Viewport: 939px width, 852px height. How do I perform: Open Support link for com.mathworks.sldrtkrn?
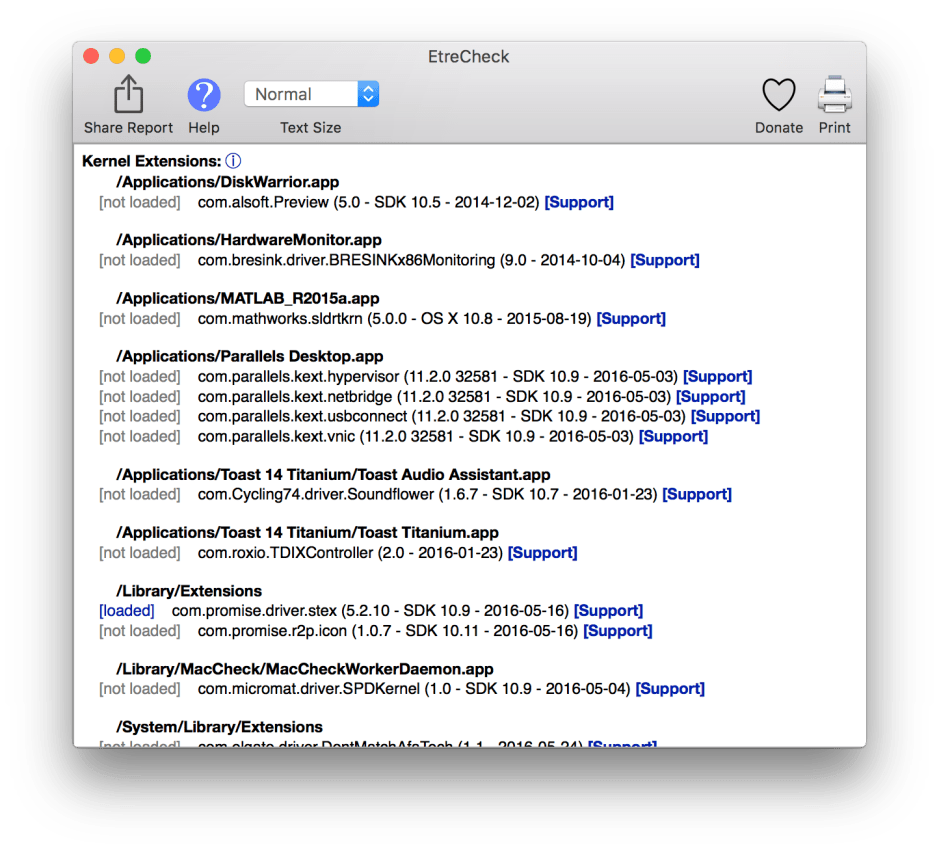pyautogui.click(x=630, y=319)
